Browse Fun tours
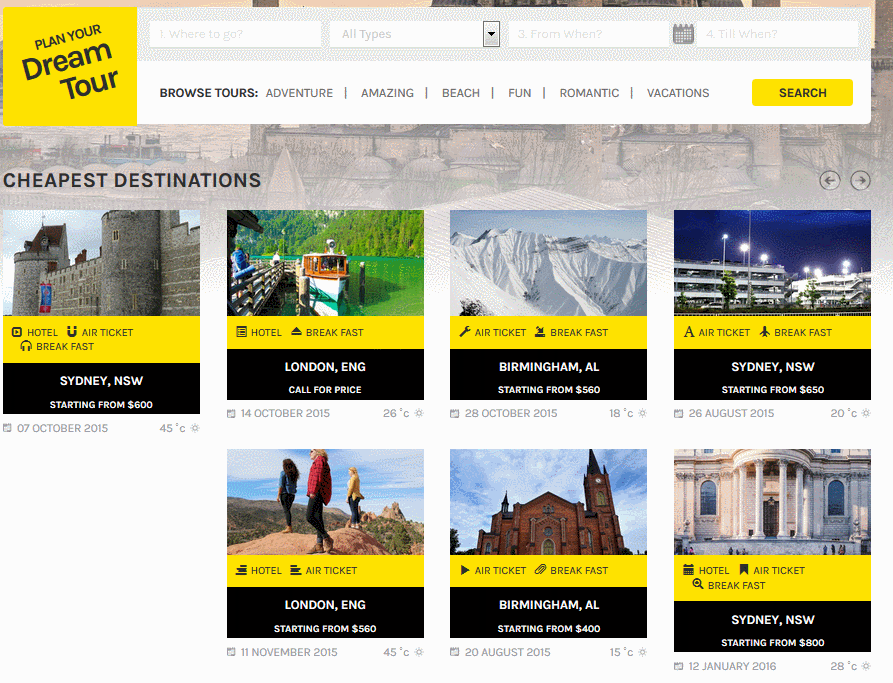The image size is (893, 683). (519, 93)
